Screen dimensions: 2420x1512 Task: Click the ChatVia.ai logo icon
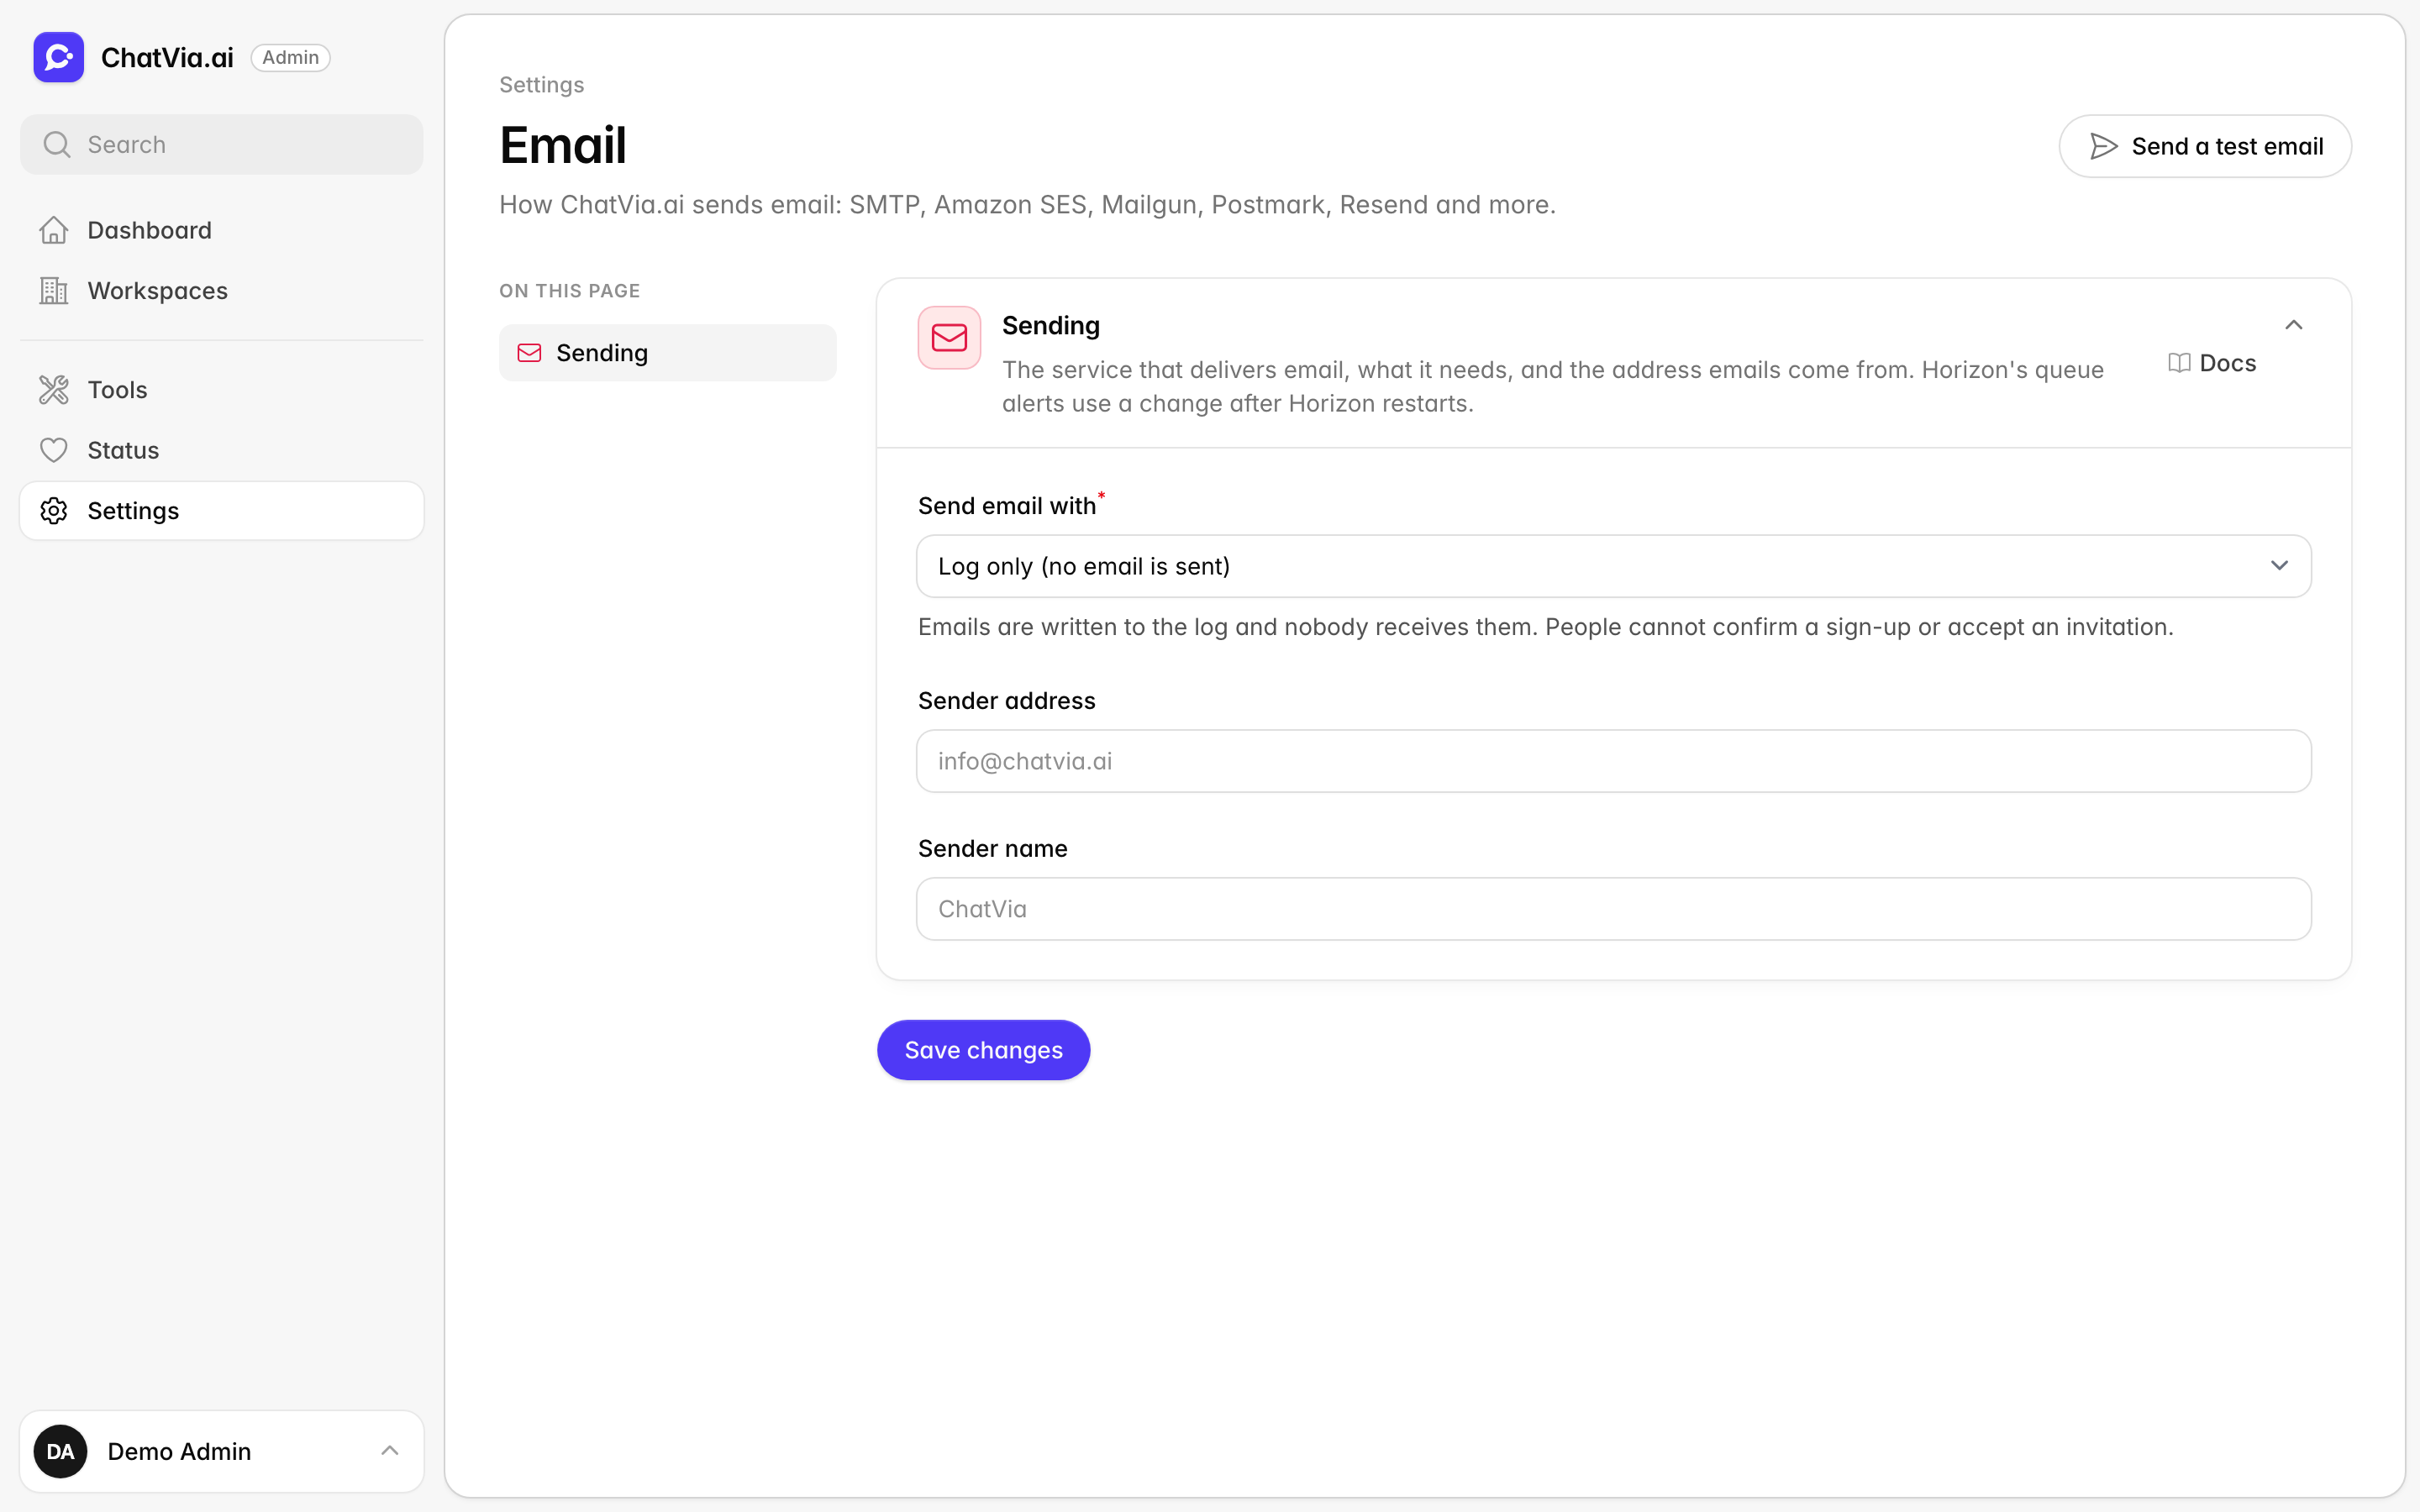point(58,57)
